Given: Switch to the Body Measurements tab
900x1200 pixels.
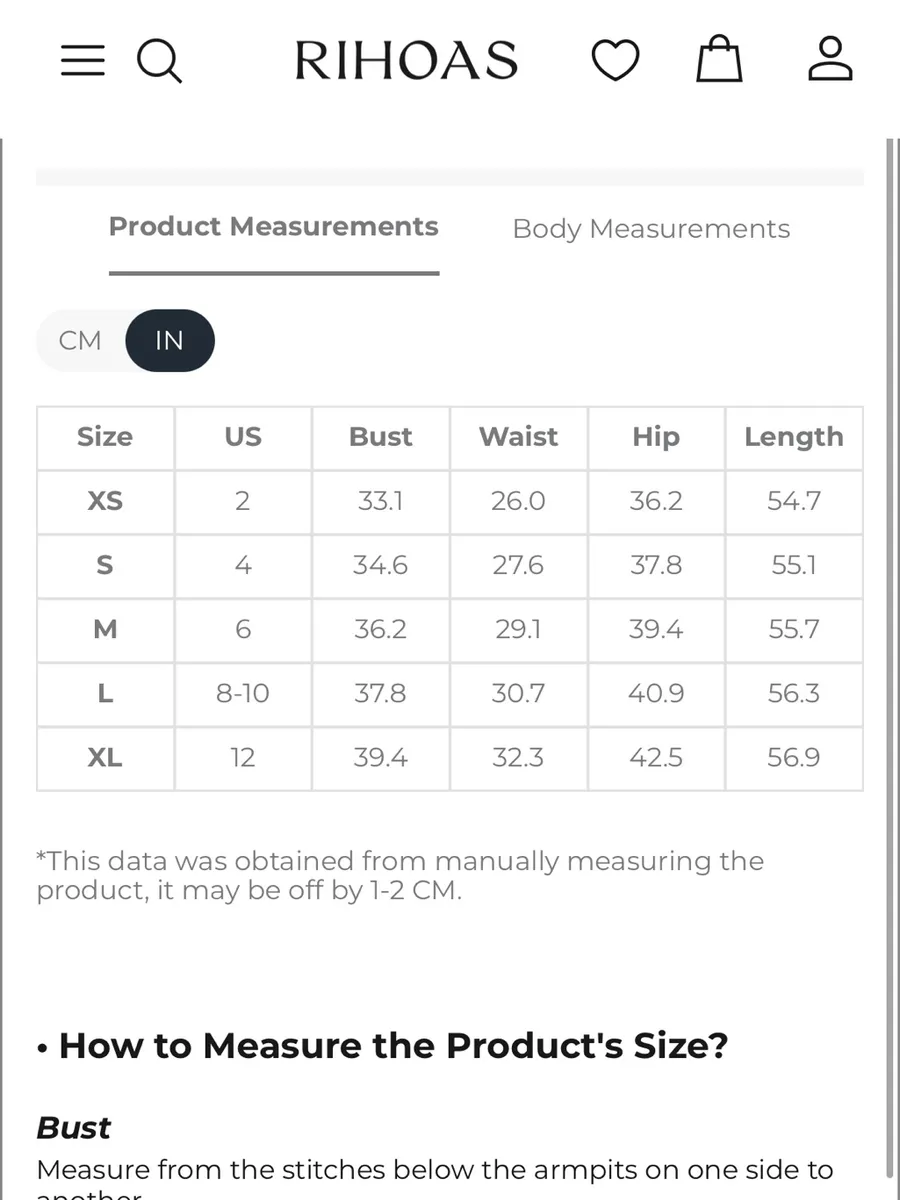Looking at the screenshot, I should coord(651,229).
